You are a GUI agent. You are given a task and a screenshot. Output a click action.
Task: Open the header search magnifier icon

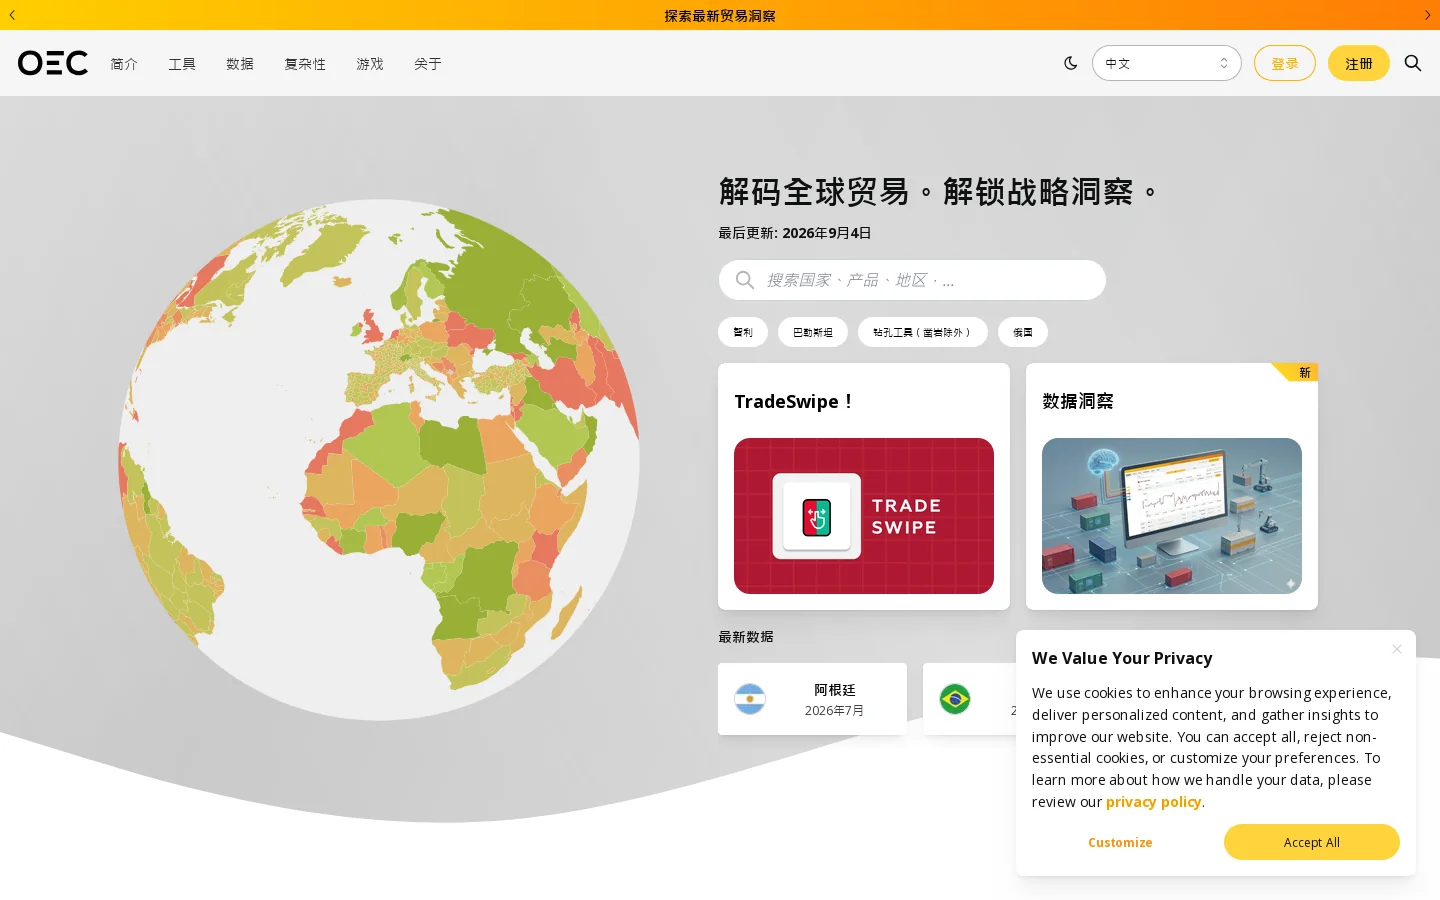click(1413, 63)
